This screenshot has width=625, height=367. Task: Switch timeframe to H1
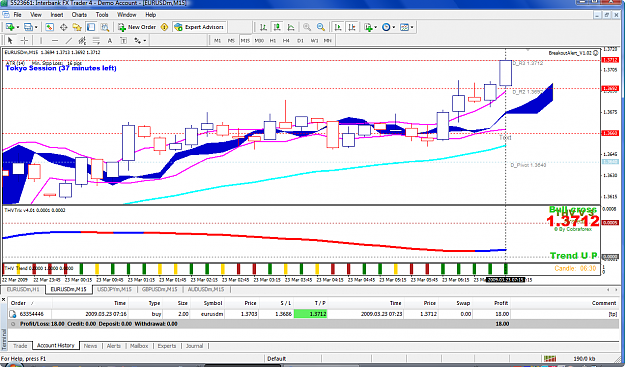pyautogui.click(x=273, y=40)
